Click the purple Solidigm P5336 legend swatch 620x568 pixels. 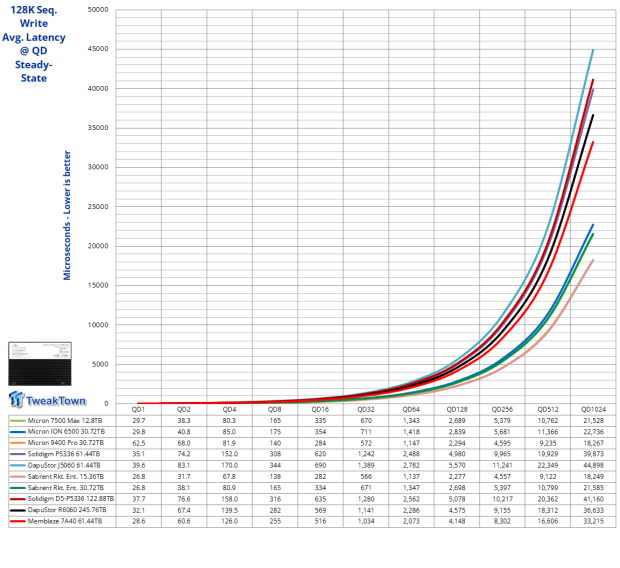click(x=17, y=454)
